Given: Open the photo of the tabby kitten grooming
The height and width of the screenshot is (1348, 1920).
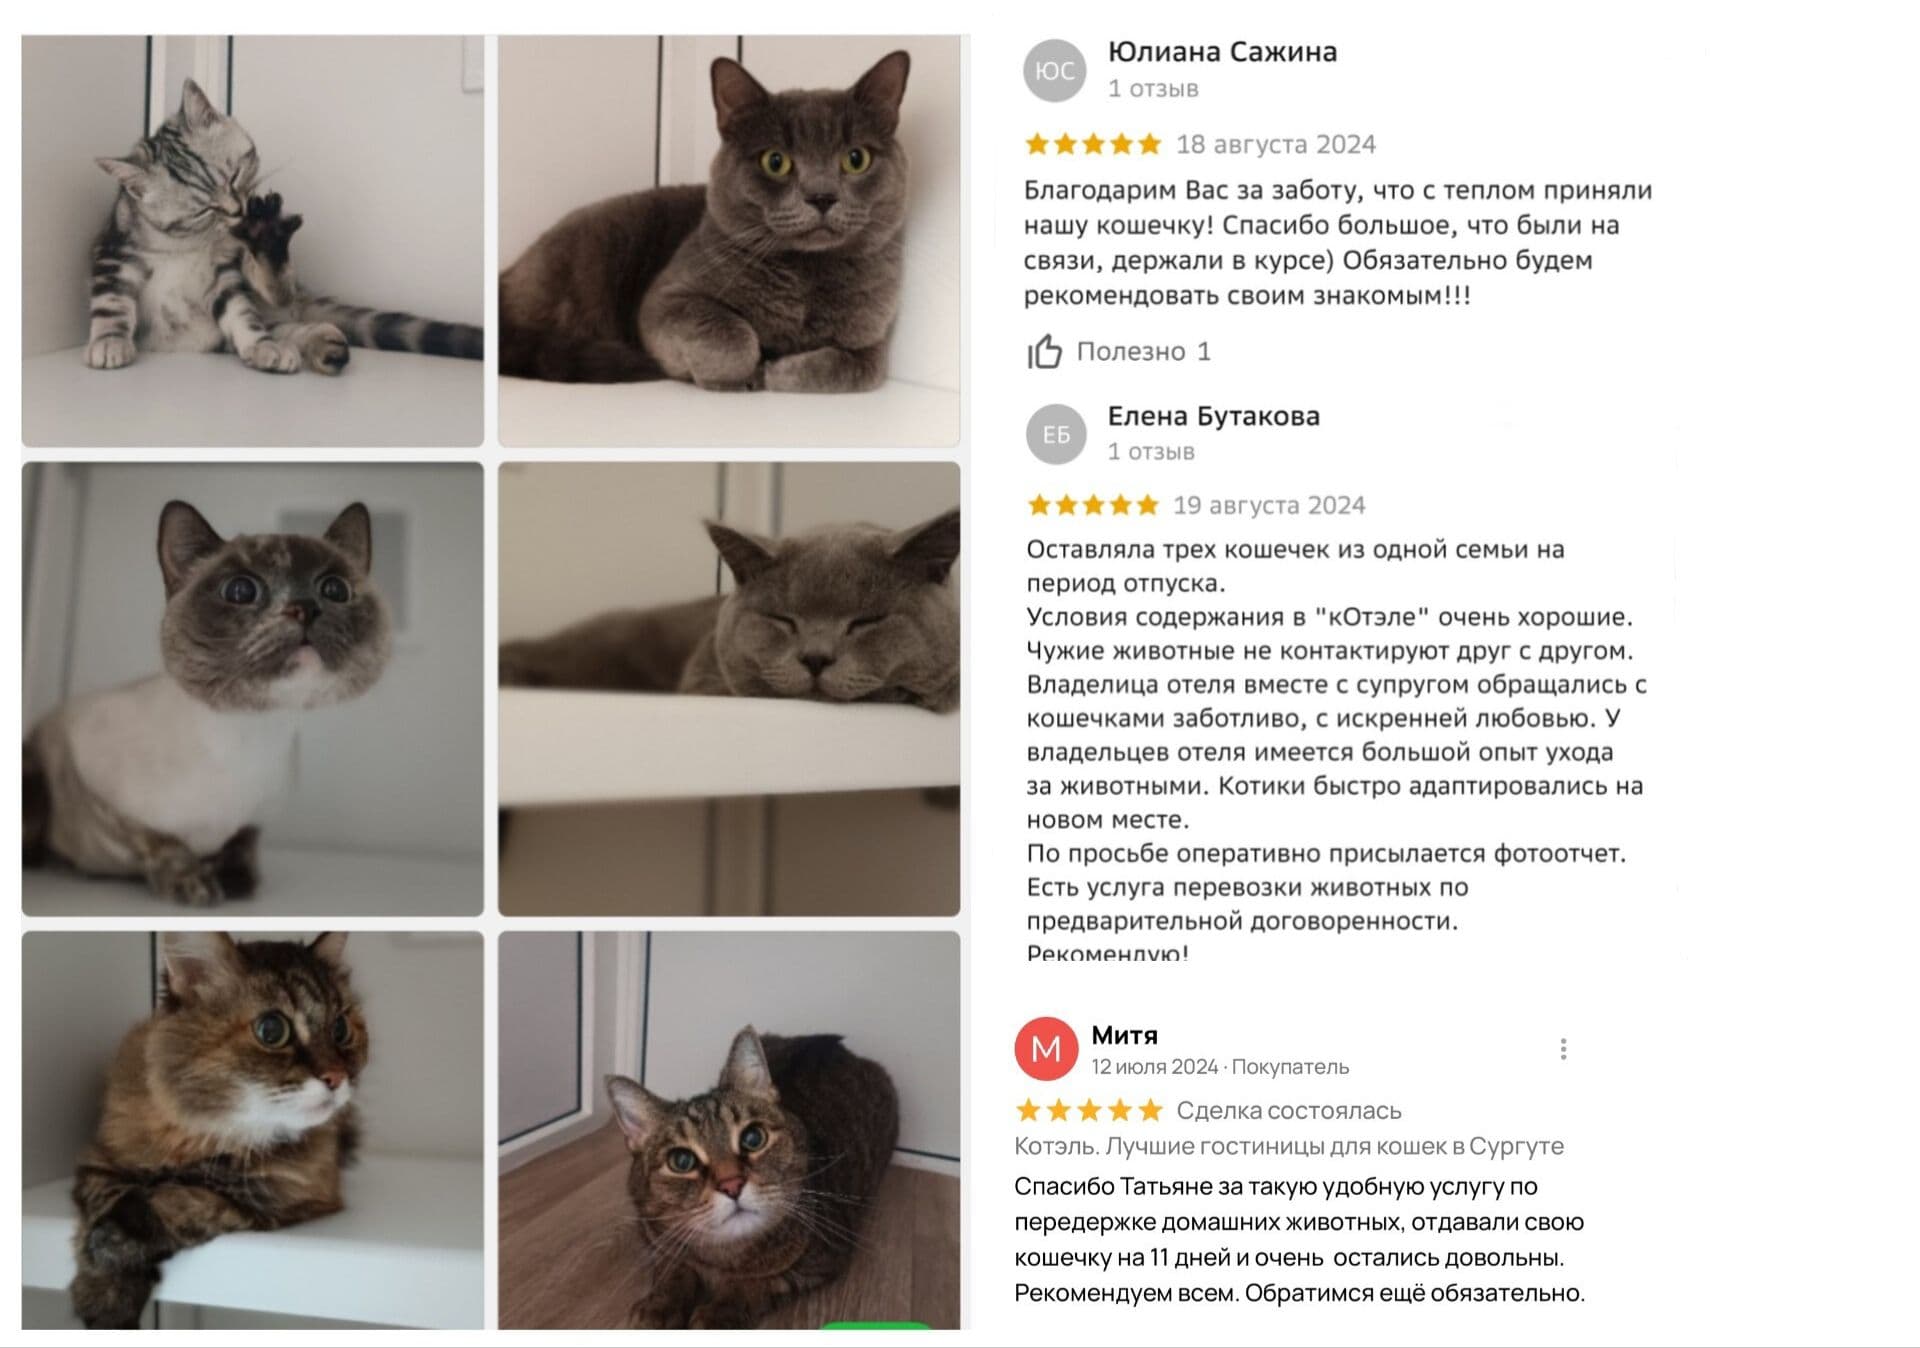Looking at the screenshot, I should tap(253, 241).
